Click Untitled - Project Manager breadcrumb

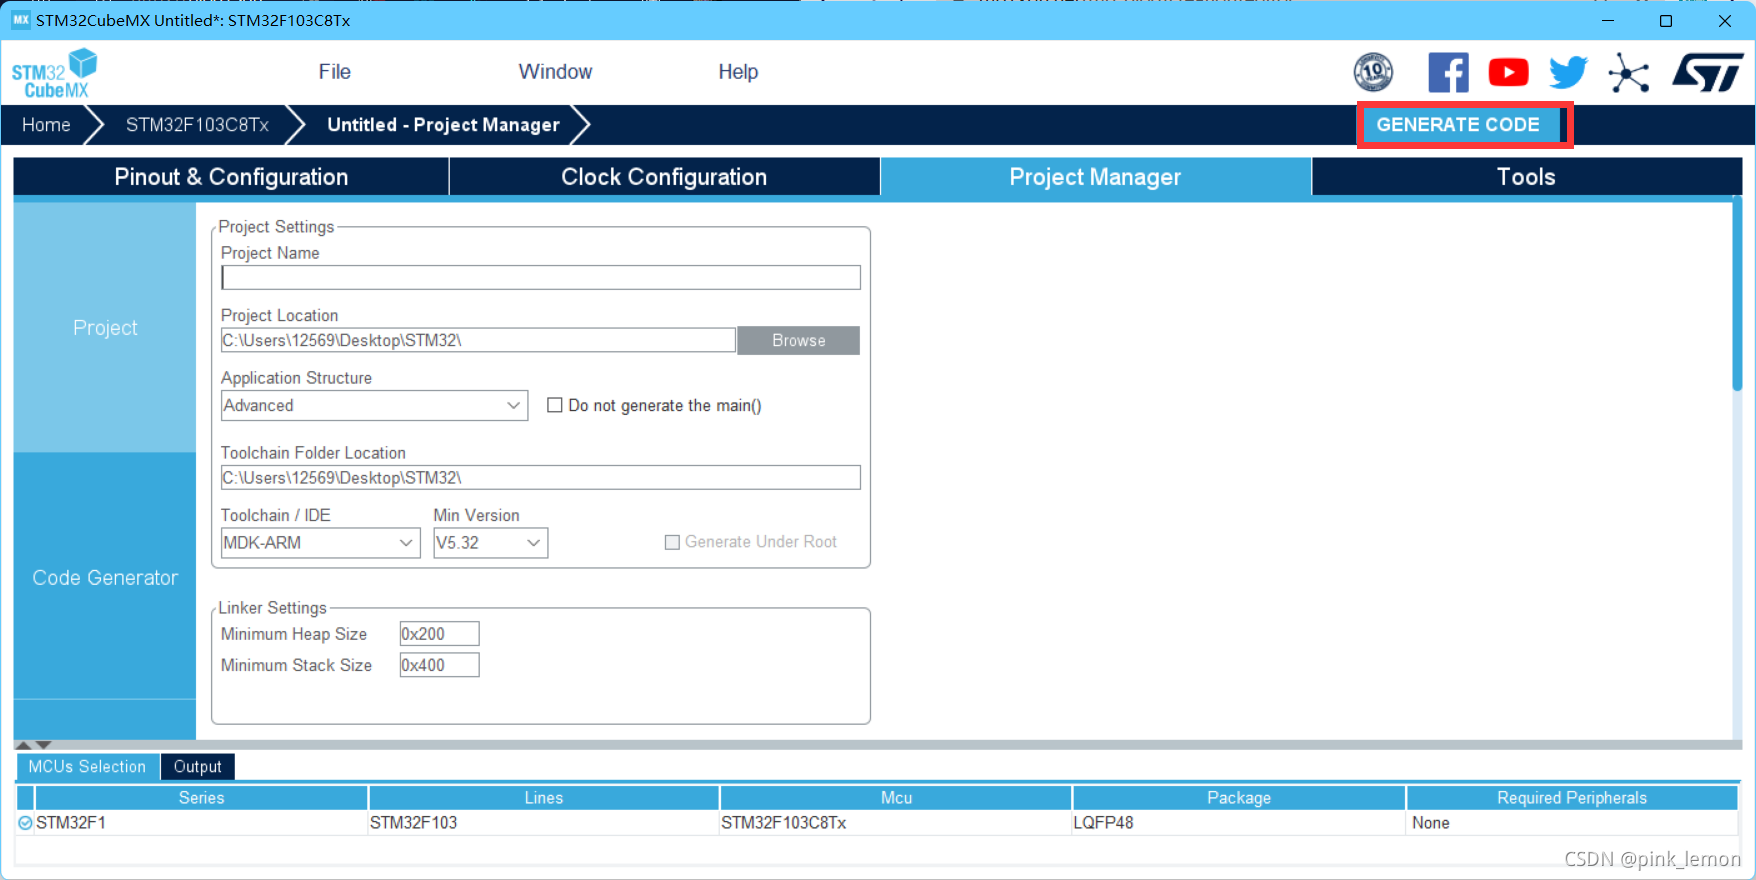point(443,125)
